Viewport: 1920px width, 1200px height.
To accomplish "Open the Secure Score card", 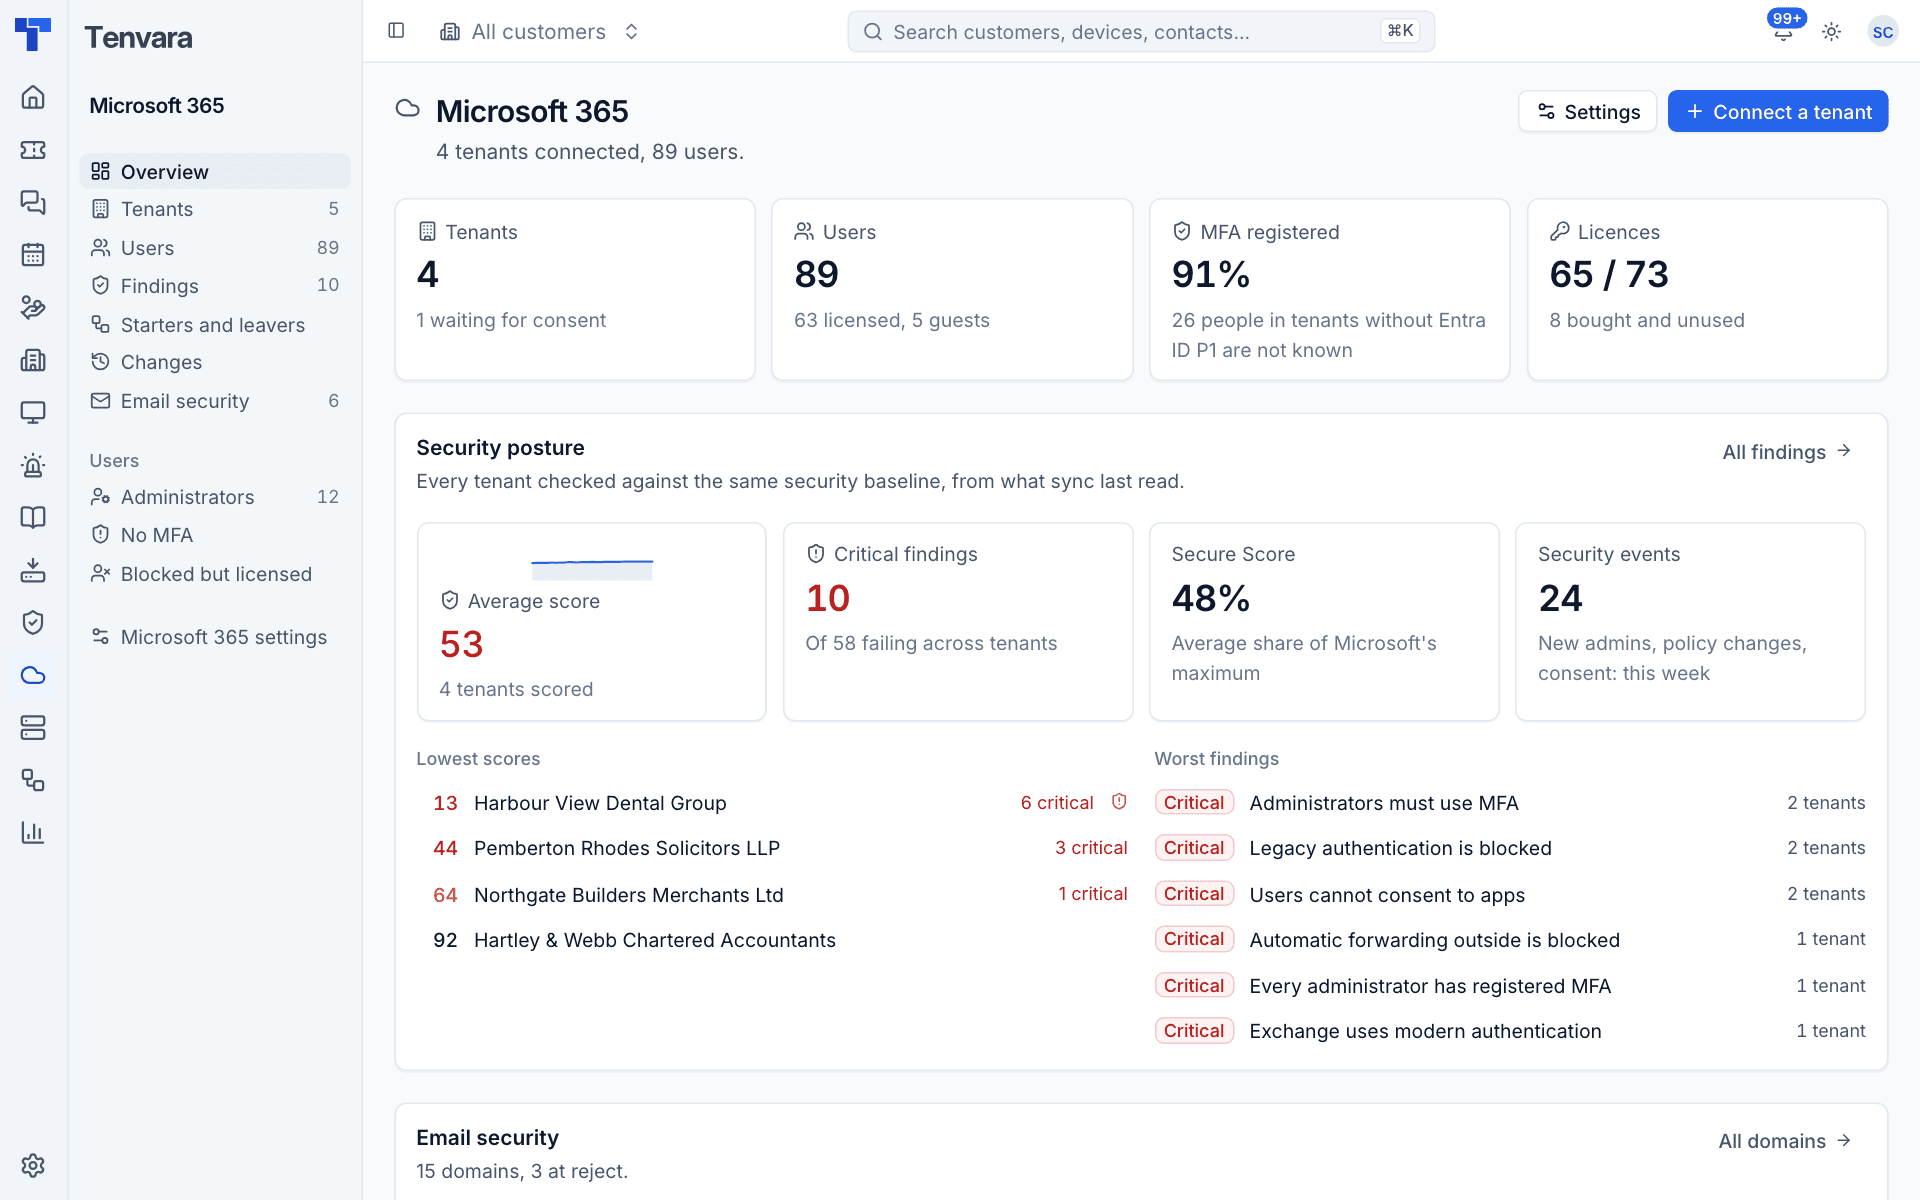I will pyautogui.click(x=1324, y=621).
